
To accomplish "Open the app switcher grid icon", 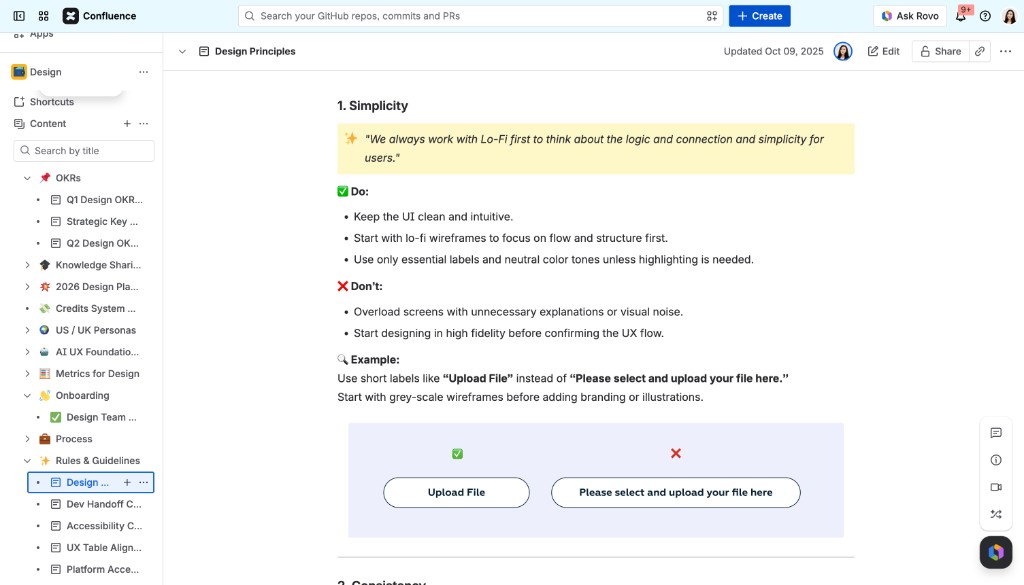I will click(x=44, y=16).
